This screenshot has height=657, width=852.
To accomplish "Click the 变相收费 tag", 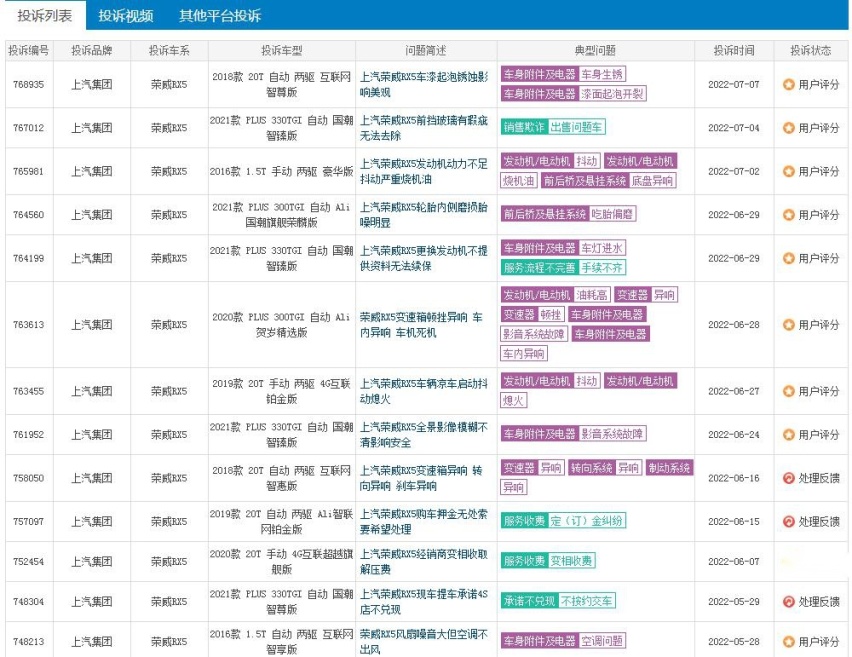I will point(571,561).
